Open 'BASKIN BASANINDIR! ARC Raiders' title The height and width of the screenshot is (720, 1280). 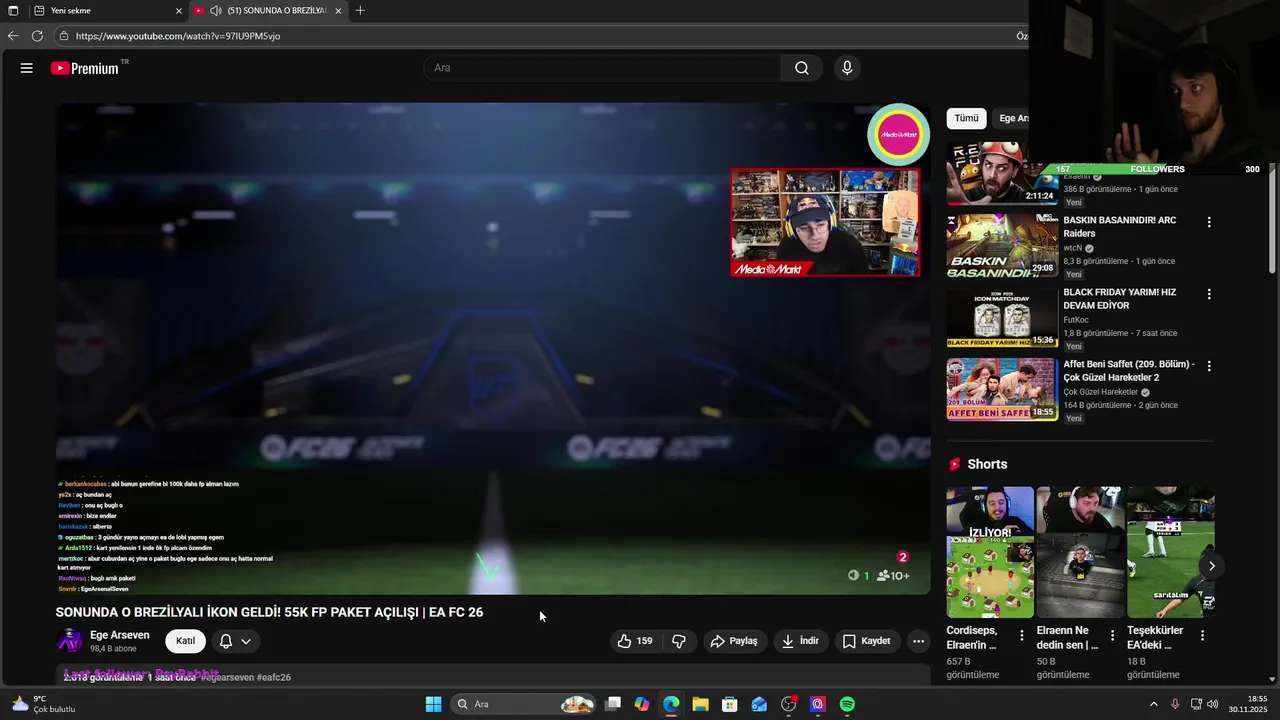1120,226
